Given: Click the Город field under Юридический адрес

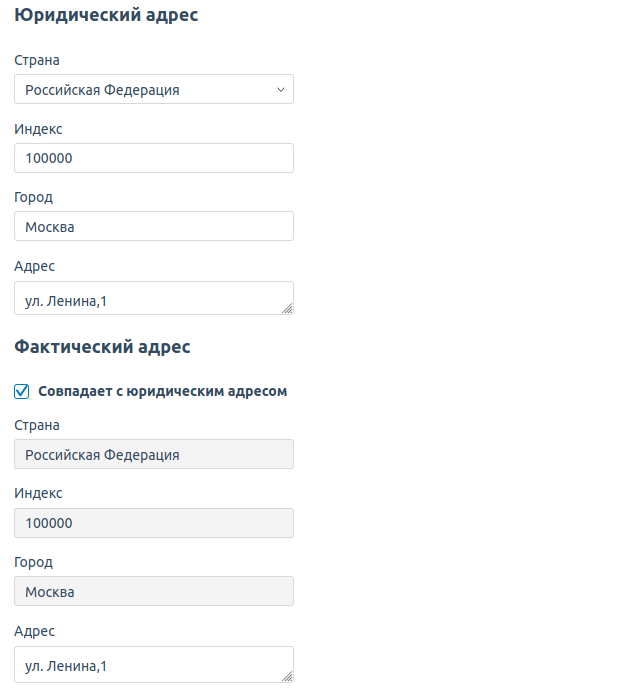Looking at the screenshot, I should point(154,226).
